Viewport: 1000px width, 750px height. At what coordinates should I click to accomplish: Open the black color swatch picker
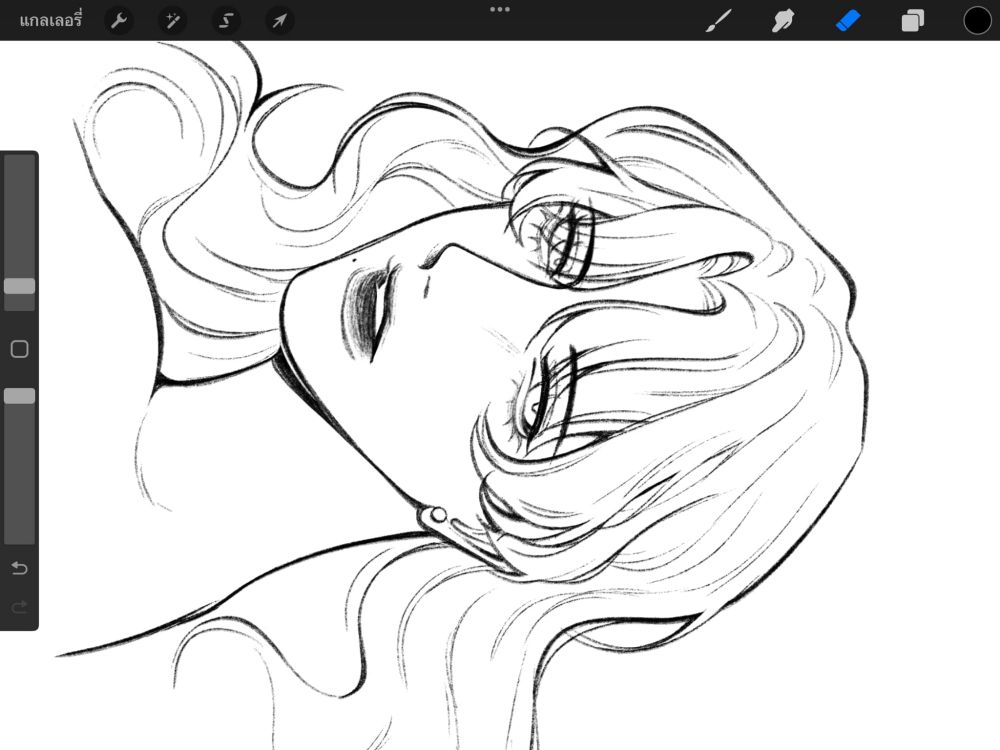click(x=977, y=20)
